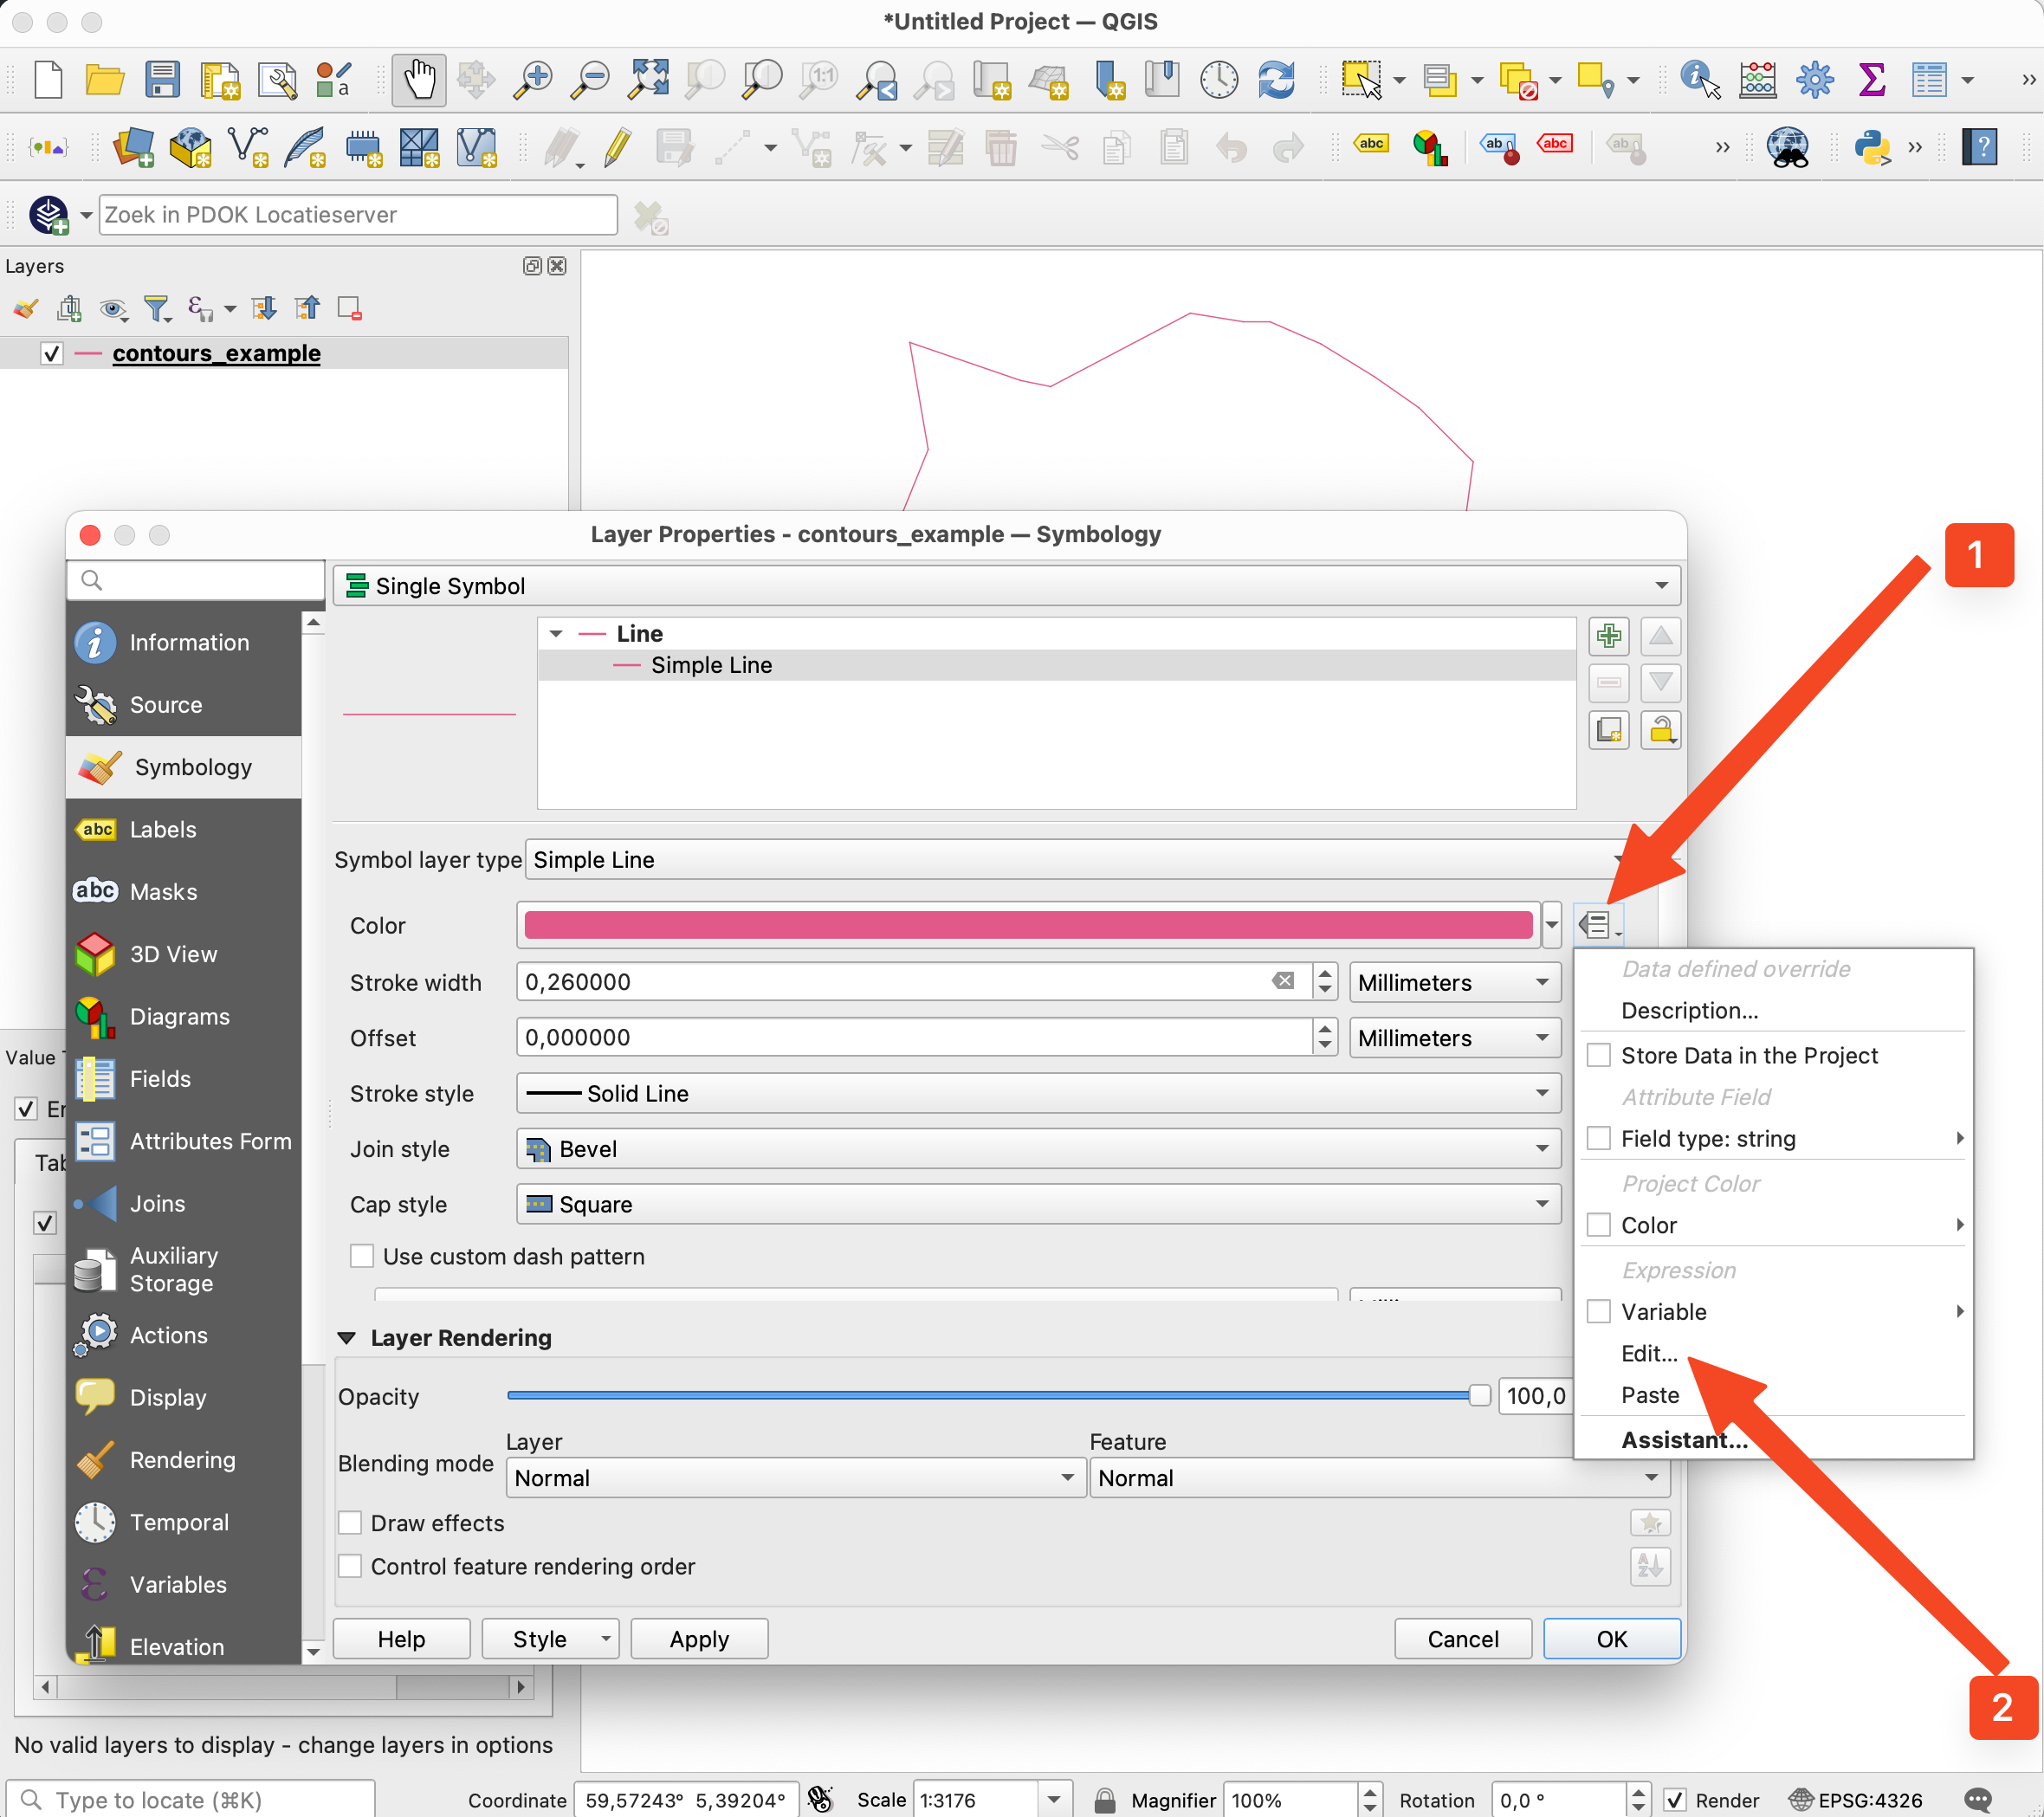This screenshot has height=1817, width=2044.
Task: Click the Zoom In magnifier tool
Action: (533, 80)
